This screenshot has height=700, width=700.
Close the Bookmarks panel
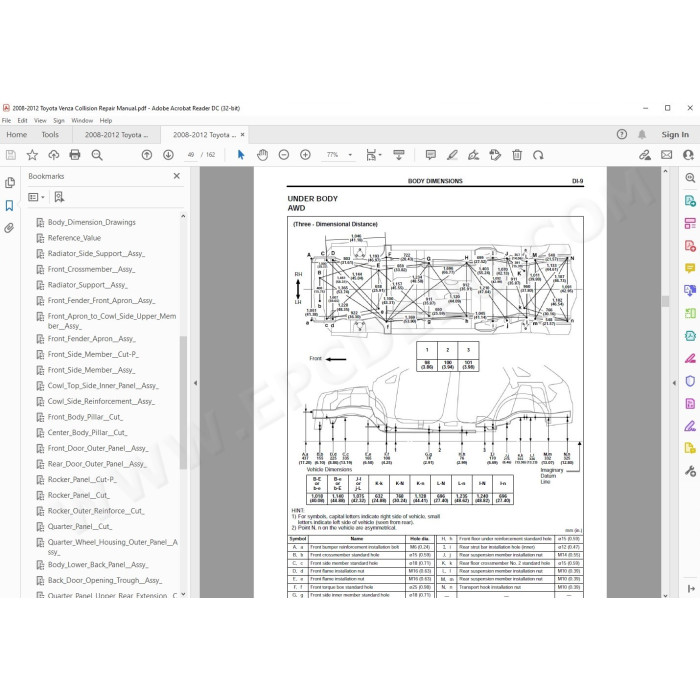coord(177,176)
